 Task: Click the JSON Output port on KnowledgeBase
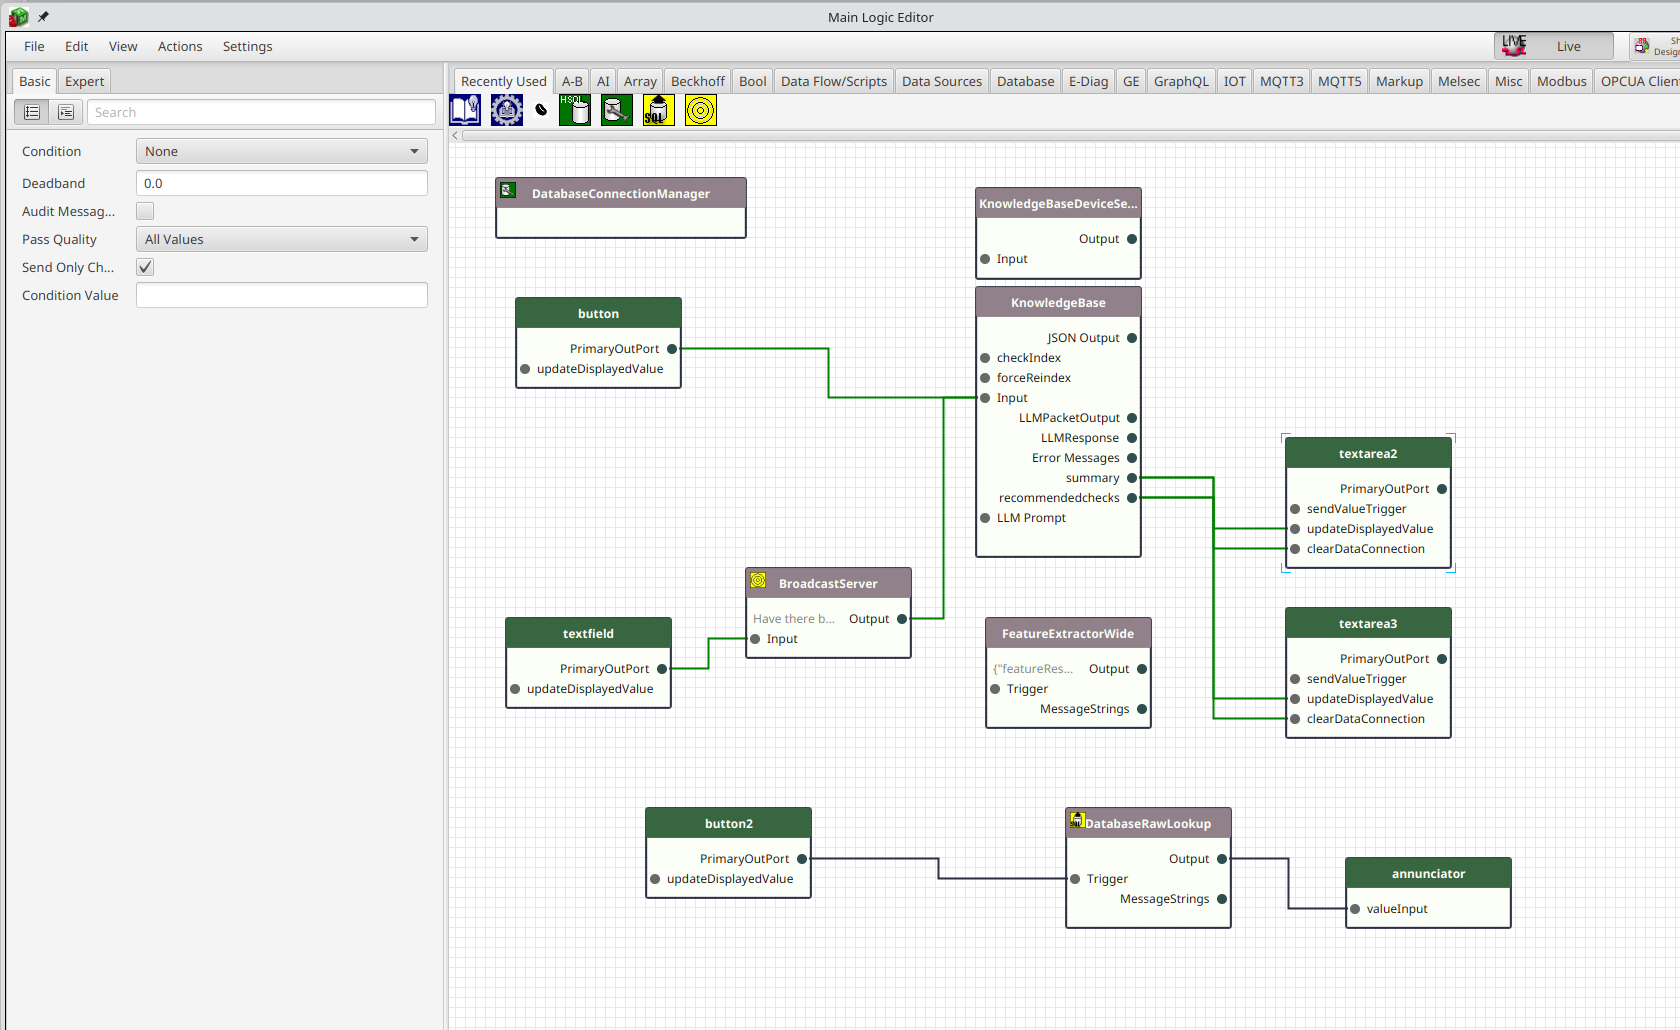(x=1132, y=338)
